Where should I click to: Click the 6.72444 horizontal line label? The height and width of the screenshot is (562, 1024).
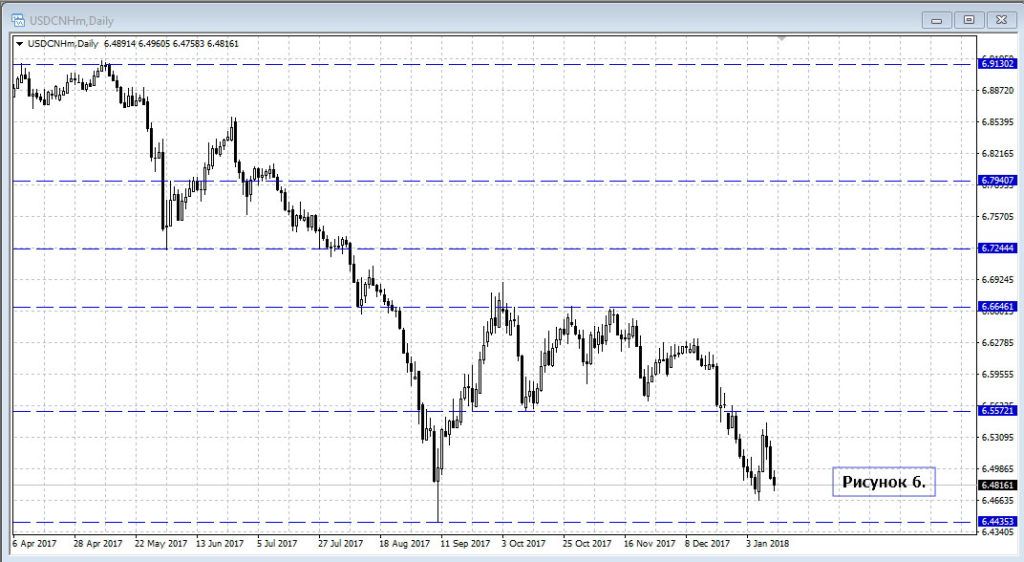pyautogui.click(x=998, y=248)
